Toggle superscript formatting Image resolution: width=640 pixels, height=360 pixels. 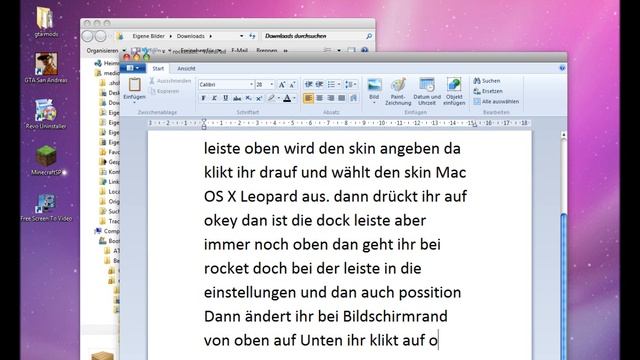[x=259, y=98]
